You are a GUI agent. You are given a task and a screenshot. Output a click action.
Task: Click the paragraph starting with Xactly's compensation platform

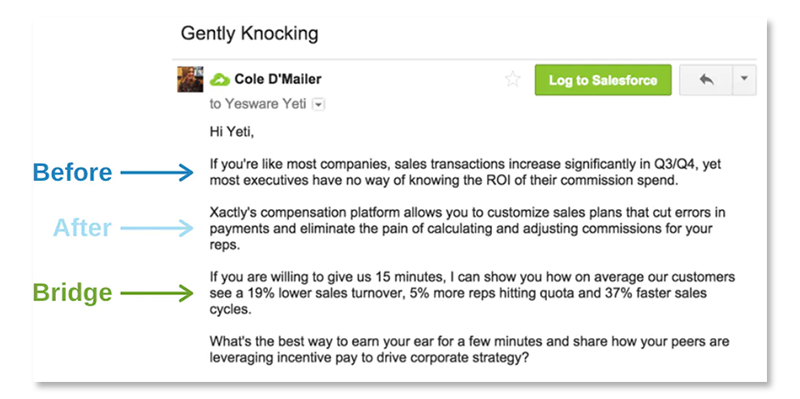[467, 229]
